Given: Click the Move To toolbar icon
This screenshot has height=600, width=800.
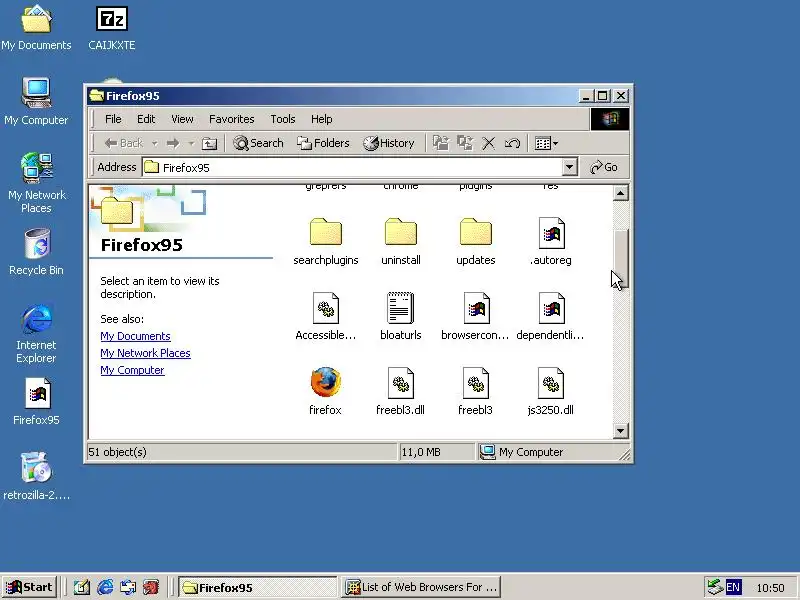Looking at the screenshot, I should tap(441, 143).
